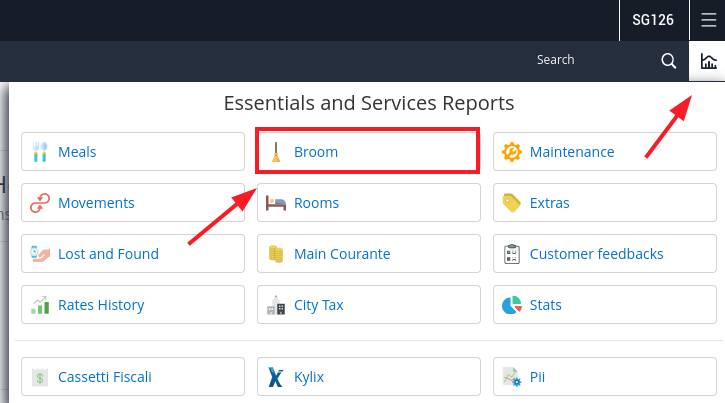Screen dimensions: 725x403
Task: Click the magnifying glass search icon
Action: point(669,61)
